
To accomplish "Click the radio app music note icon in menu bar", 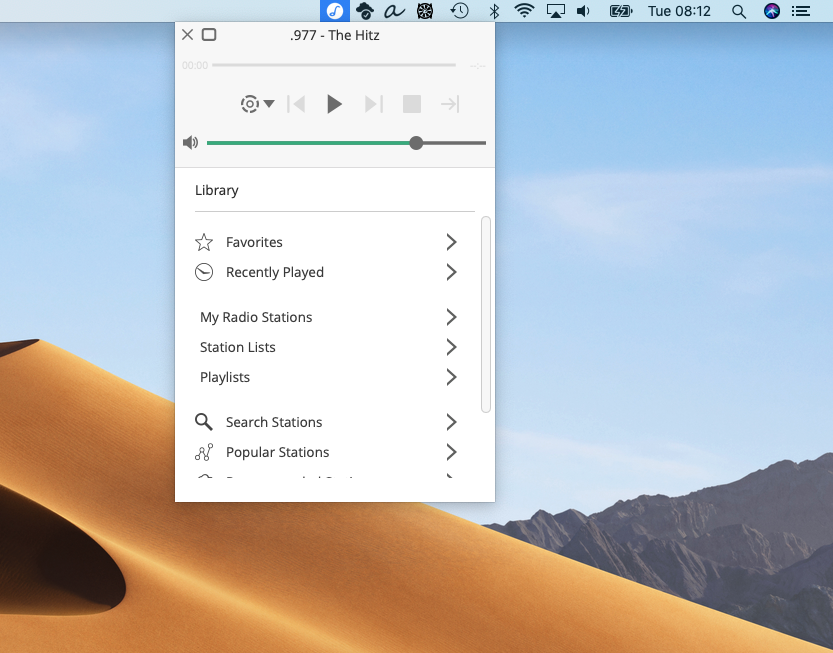I will (334, 11).
